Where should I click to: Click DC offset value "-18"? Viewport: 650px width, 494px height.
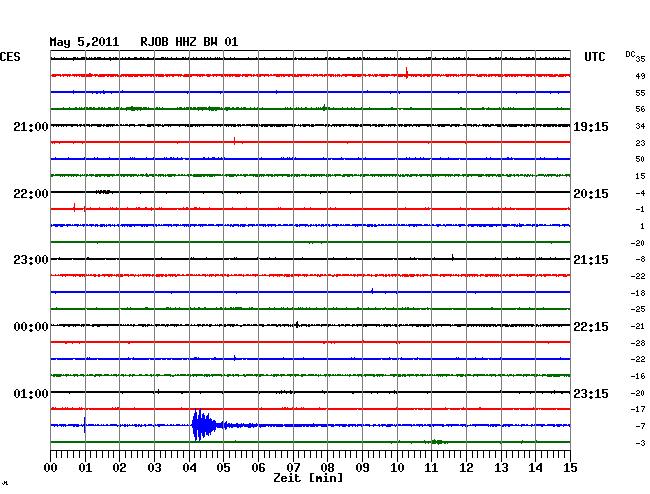(638, 293)
